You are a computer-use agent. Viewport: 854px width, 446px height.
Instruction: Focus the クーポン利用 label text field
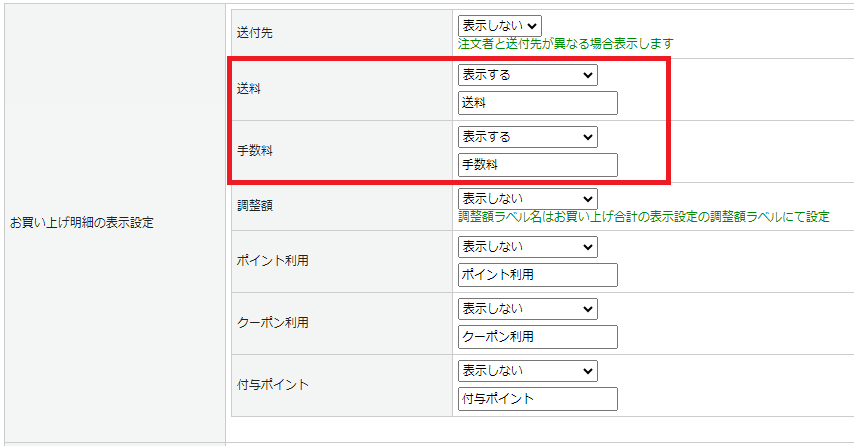[537, 337]
